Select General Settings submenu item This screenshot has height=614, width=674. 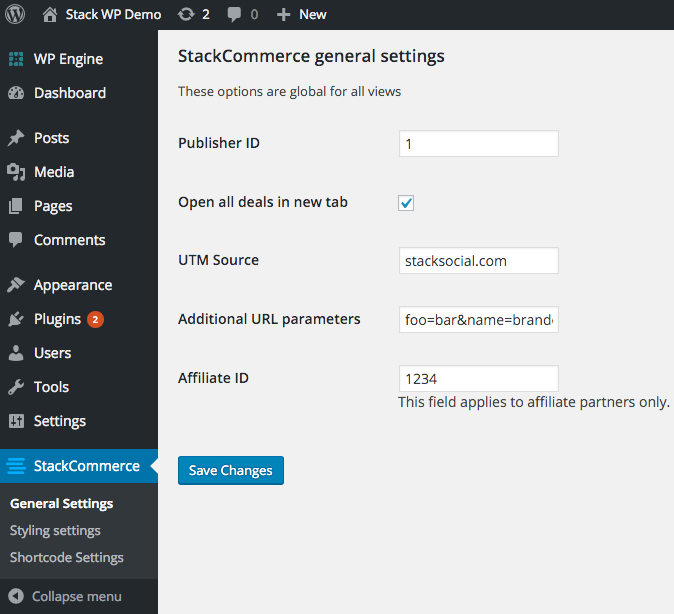pyautogui.click(x=61, y=504)
